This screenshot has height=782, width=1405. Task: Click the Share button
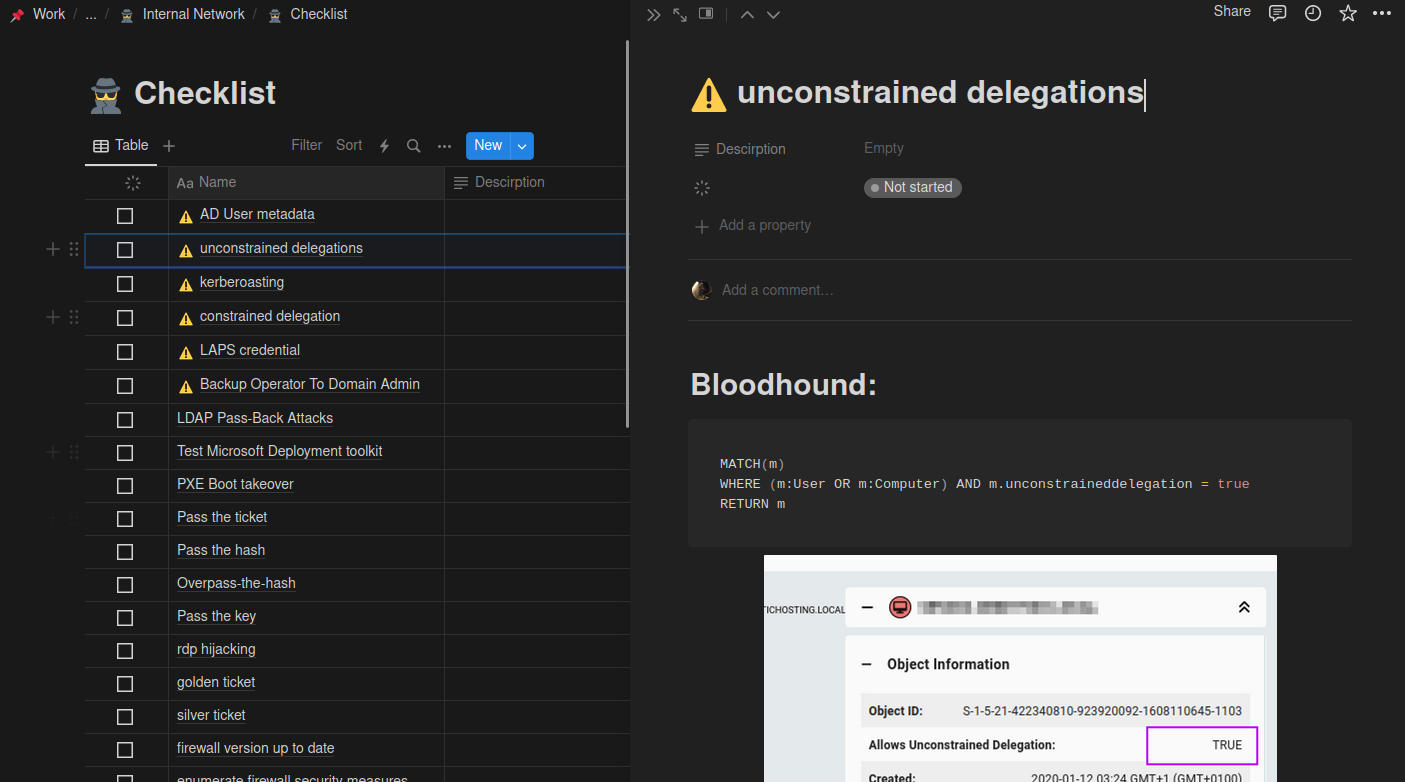tap(1231, 12)
